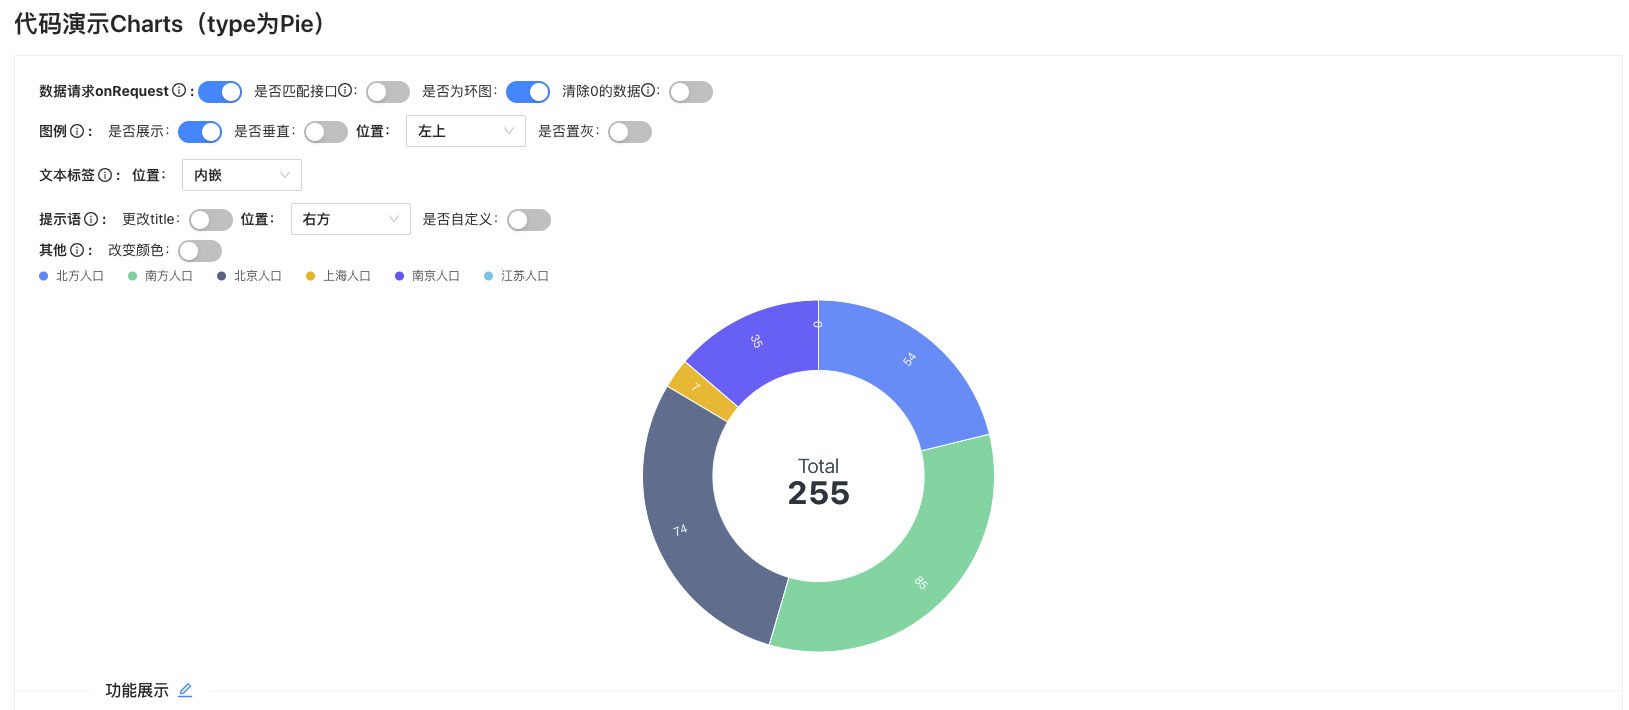
Task: Click the 南京人口 legend label
Action: [436, 276]
